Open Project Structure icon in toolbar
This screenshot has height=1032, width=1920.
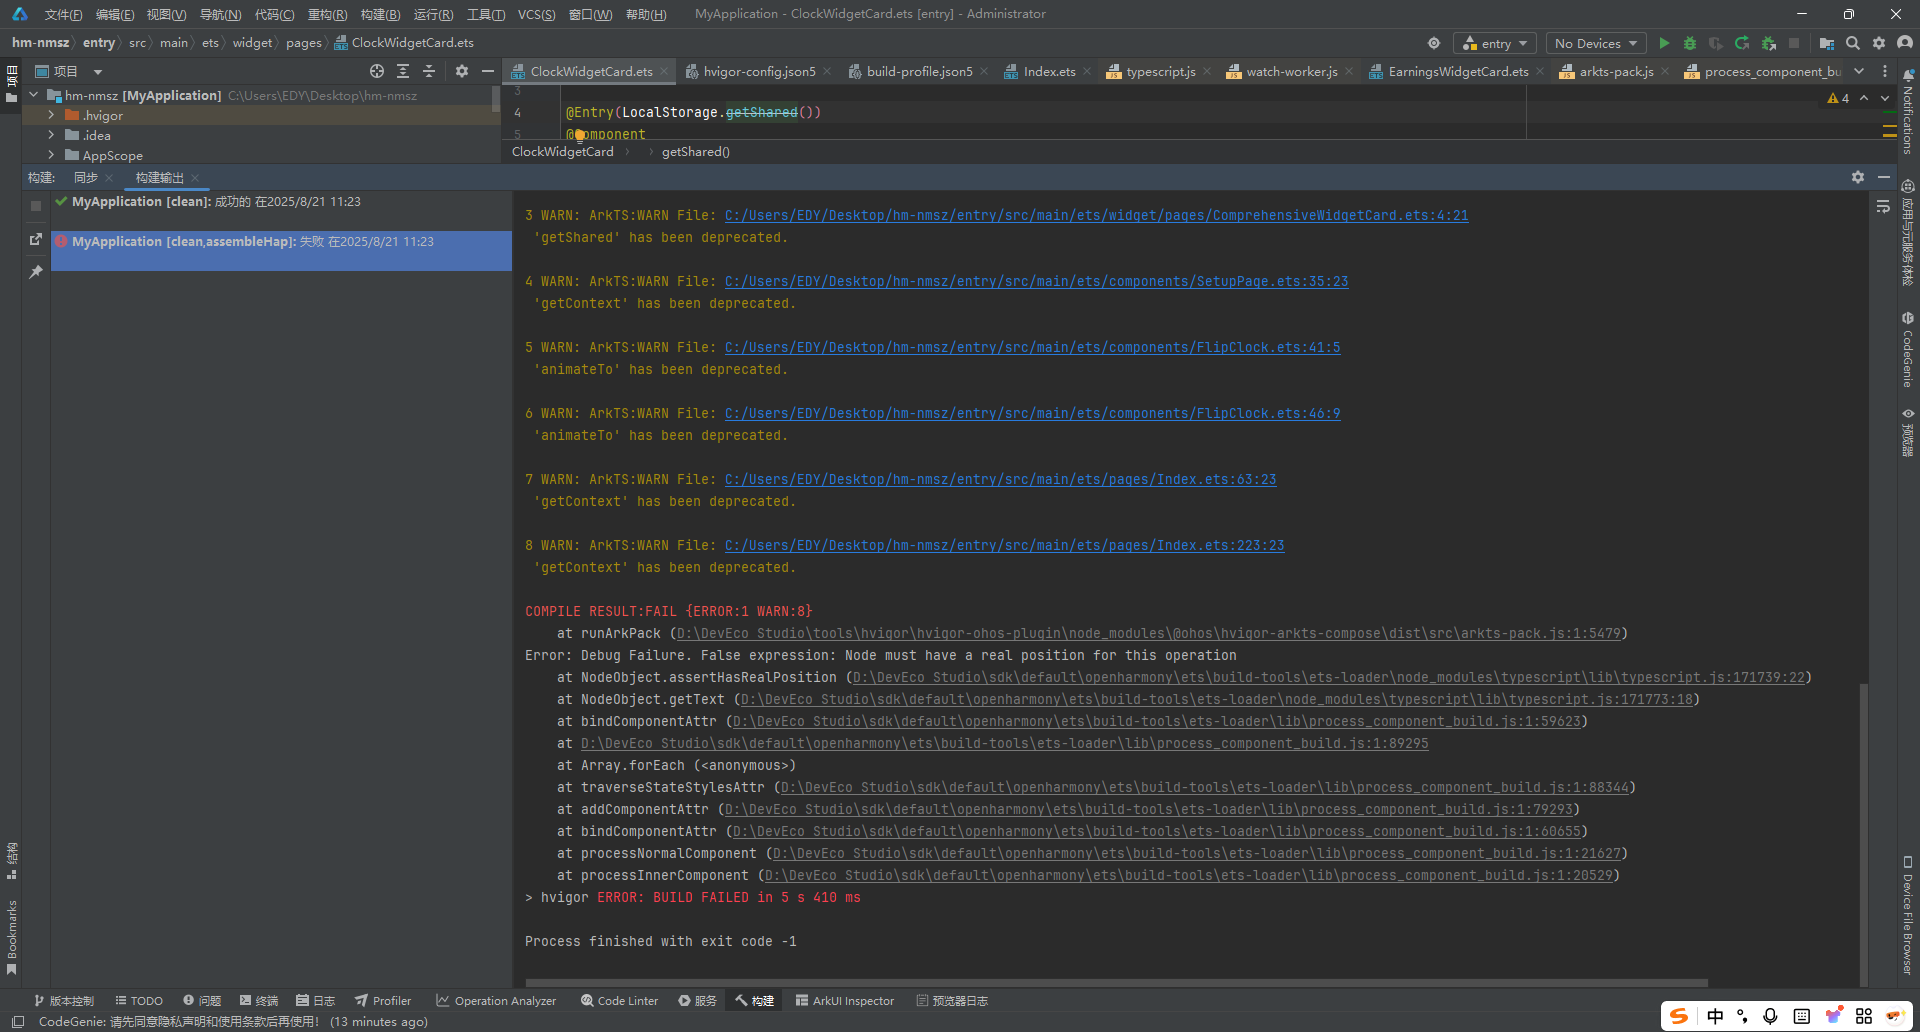pyautogui.click(x=1826, y=43)
